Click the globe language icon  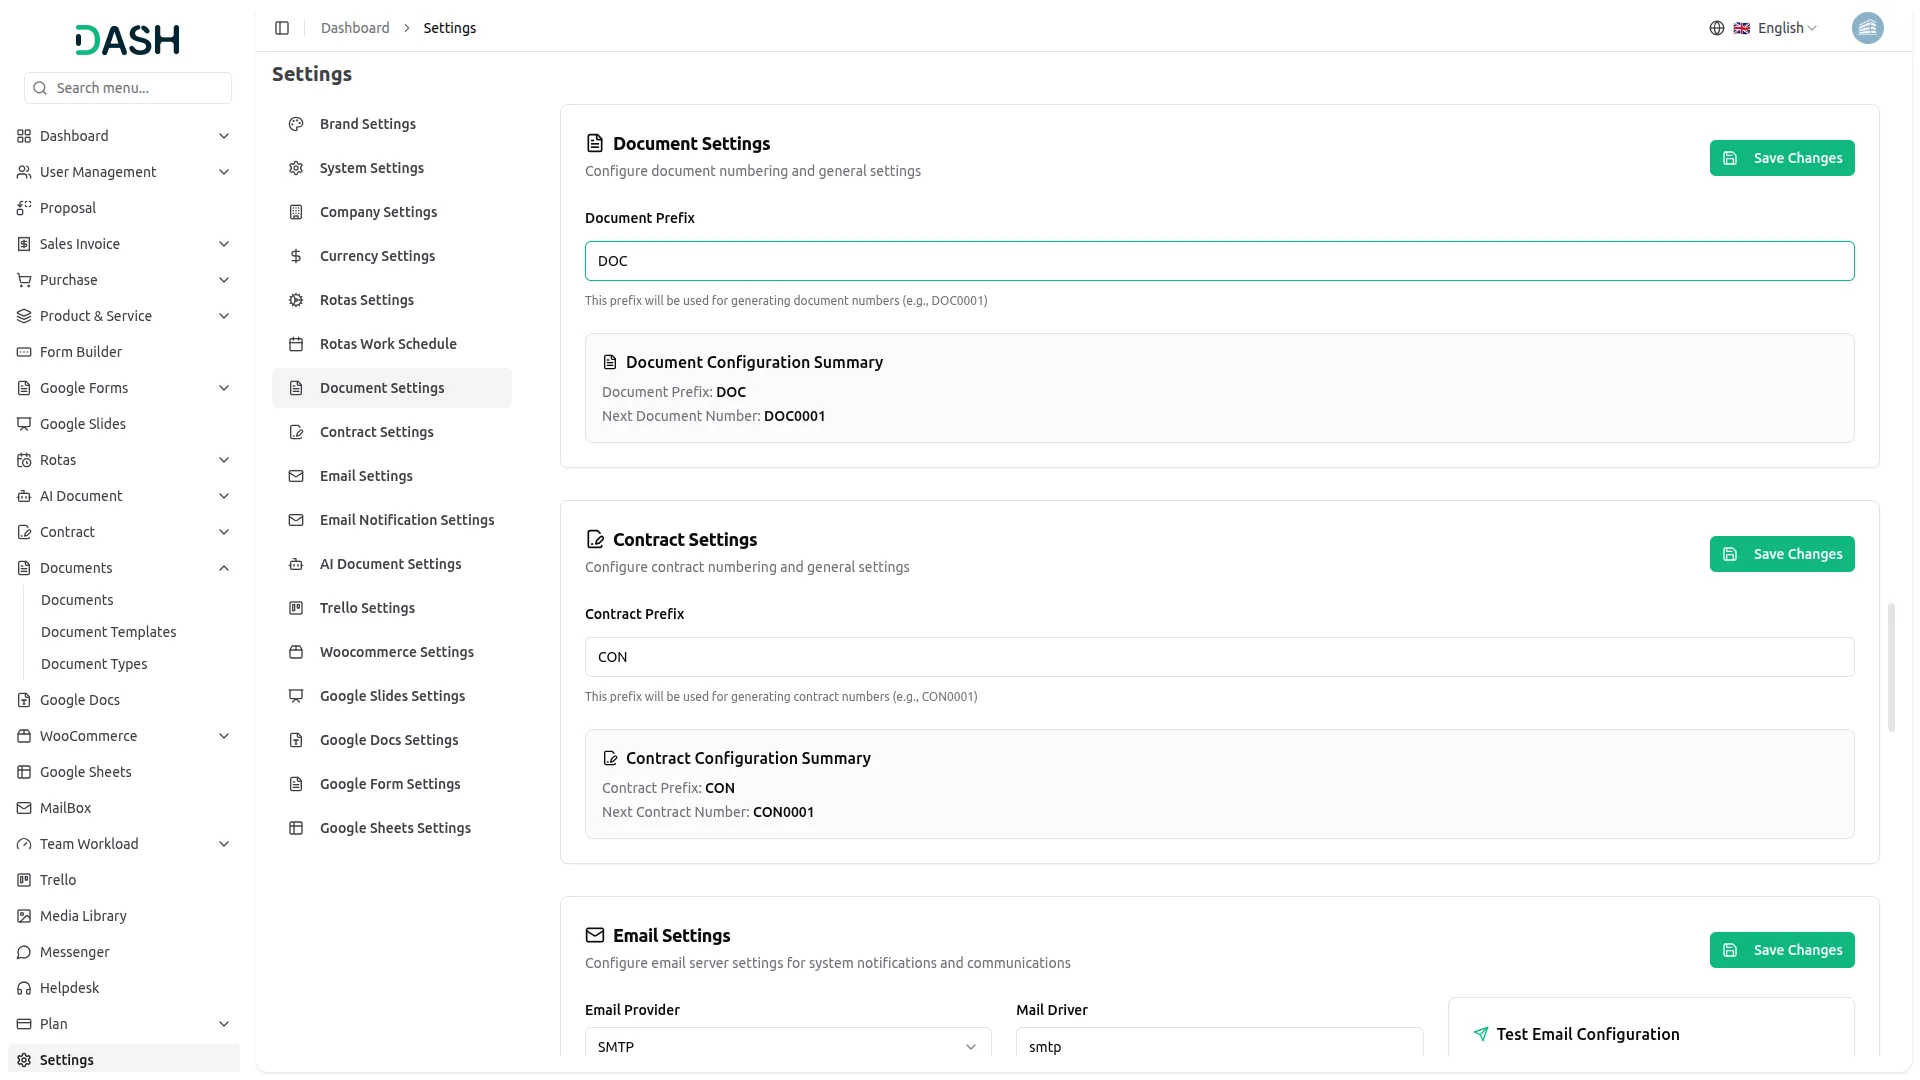click(1717, 27)
